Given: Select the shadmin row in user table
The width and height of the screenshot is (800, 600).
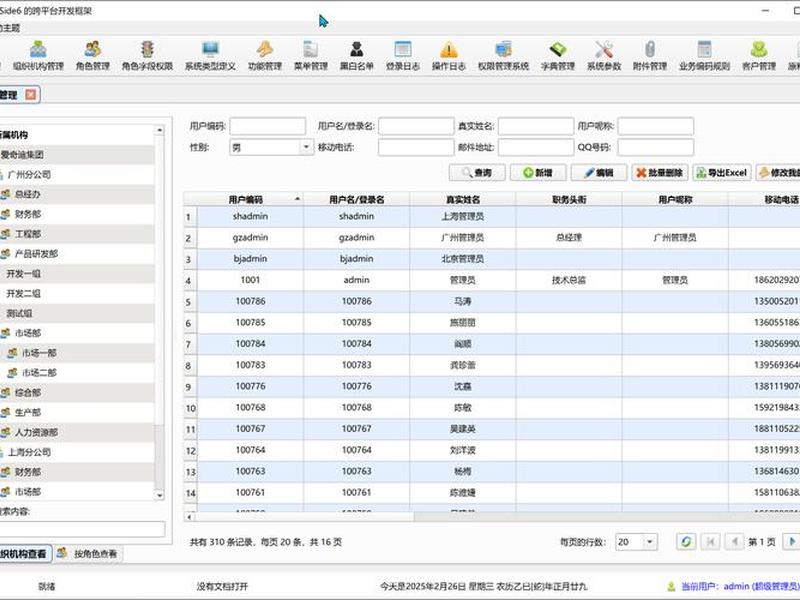Looking at the screenshot, I should pos(492,216).
